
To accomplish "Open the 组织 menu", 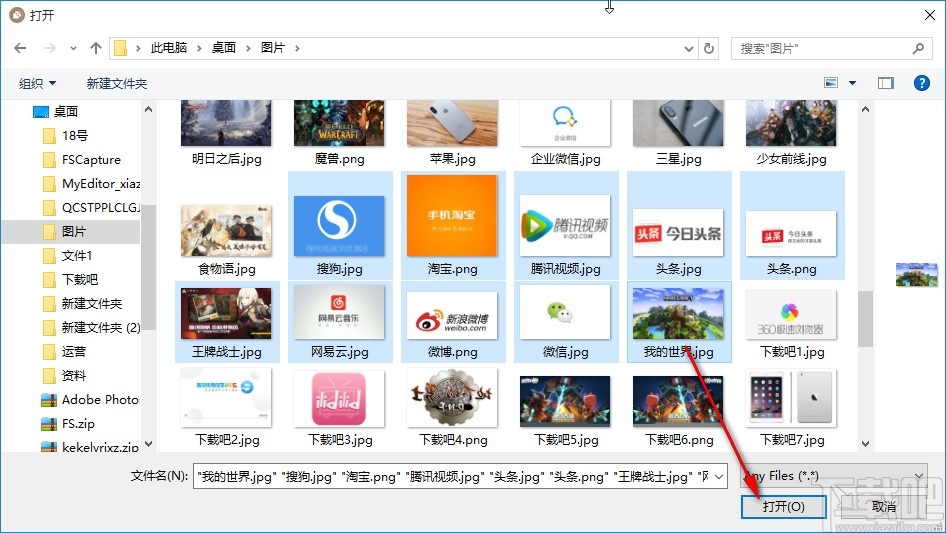I will pyautogui.click(x=37, y=83).
